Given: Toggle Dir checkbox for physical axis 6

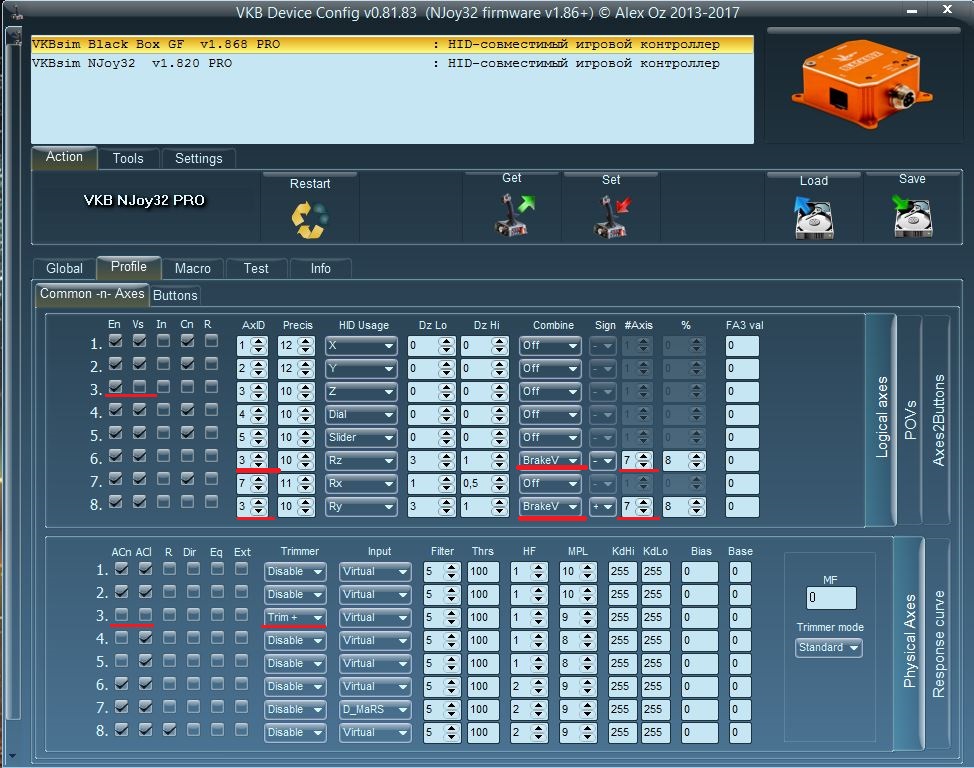Looking at the screenshot, I should tap(193, 684).
